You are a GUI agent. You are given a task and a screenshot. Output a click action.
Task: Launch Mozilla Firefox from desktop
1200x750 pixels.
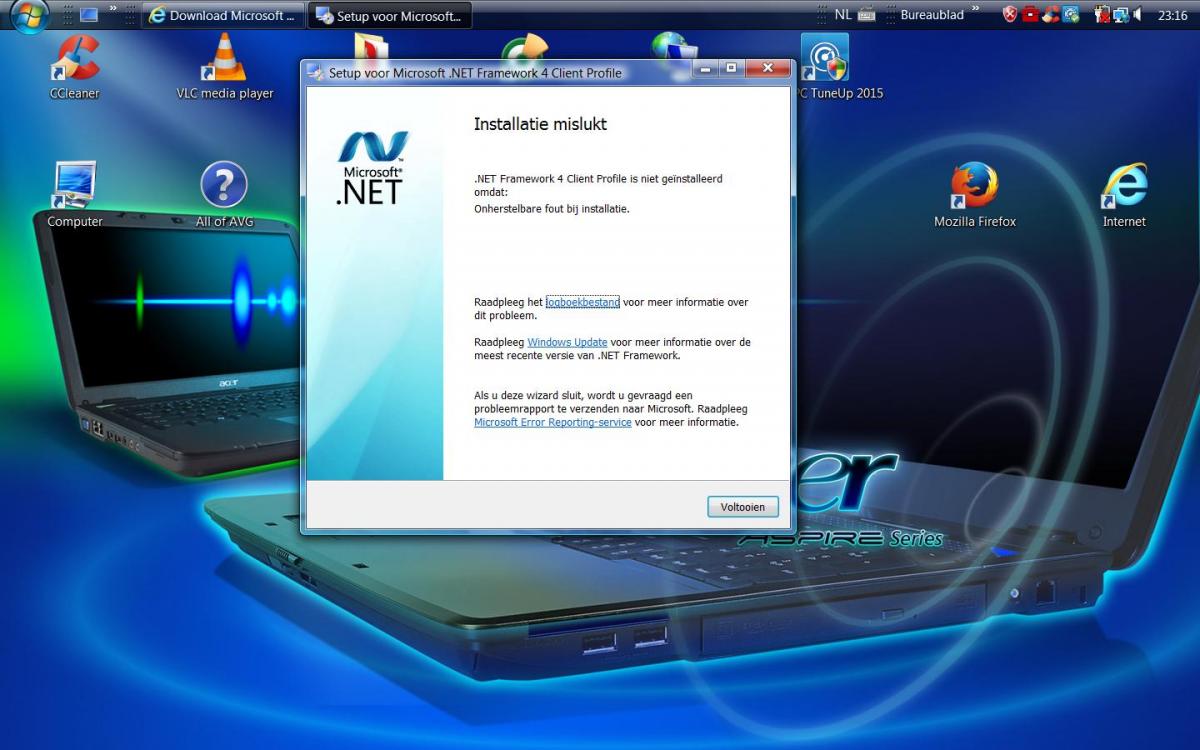click(x=974, y=195)
